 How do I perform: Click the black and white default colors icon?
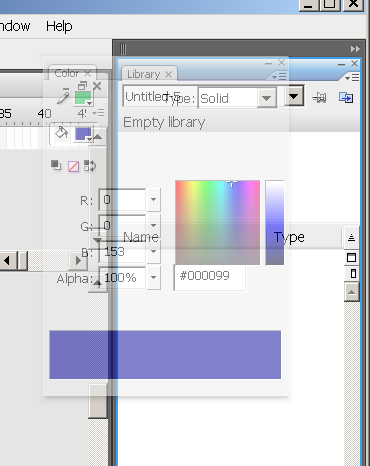tap(56, 165)
